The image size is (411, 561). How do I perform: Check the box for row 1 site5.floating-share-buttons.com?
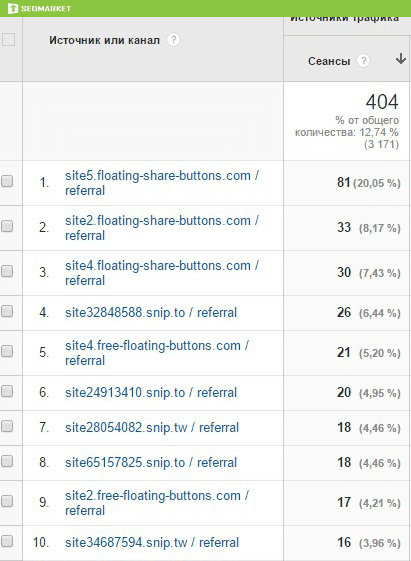click(x=7, y=181)
